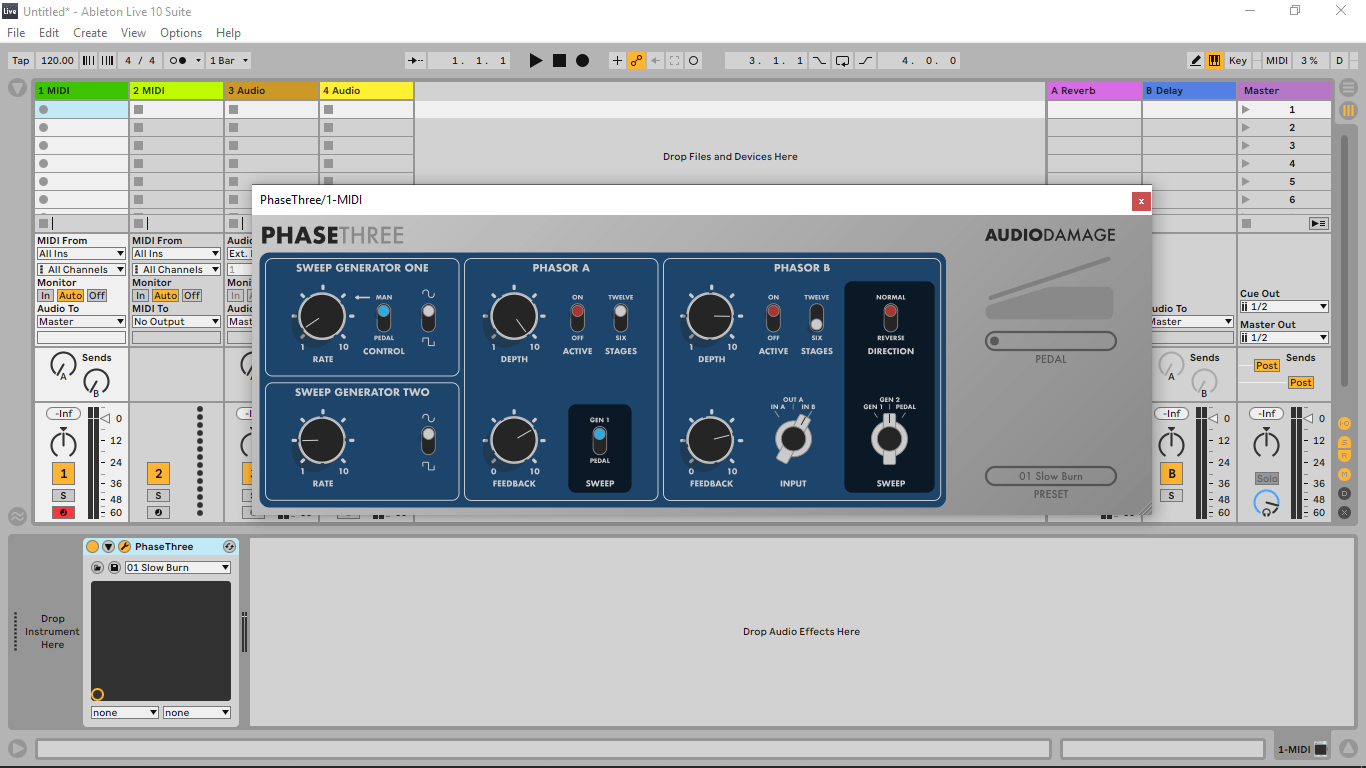Viewport: 1366px width, 768px height.
Task: Open the Master Out dropdown
Action: coord(1284,338)
